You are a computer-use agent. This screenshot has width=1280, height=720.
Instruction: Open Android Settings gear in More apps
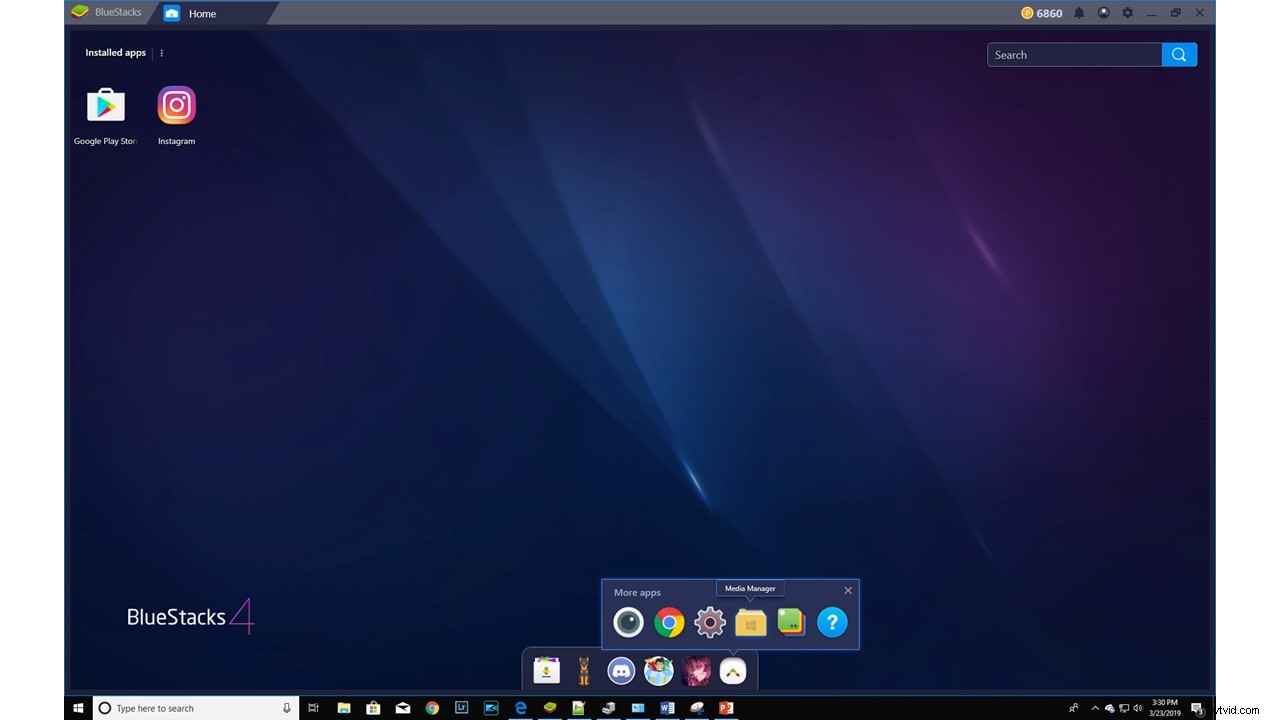(710, 621)
